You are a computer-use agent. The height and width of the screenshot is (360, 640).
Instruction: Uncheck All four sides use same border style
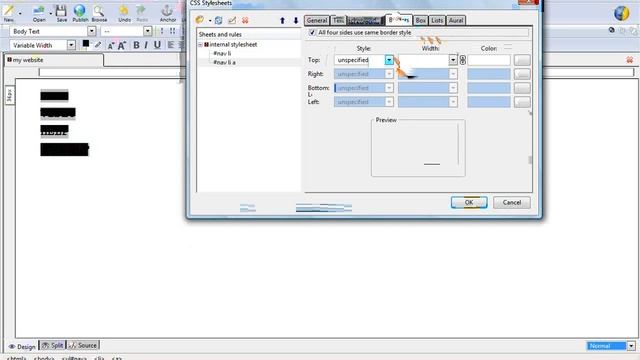312,33
